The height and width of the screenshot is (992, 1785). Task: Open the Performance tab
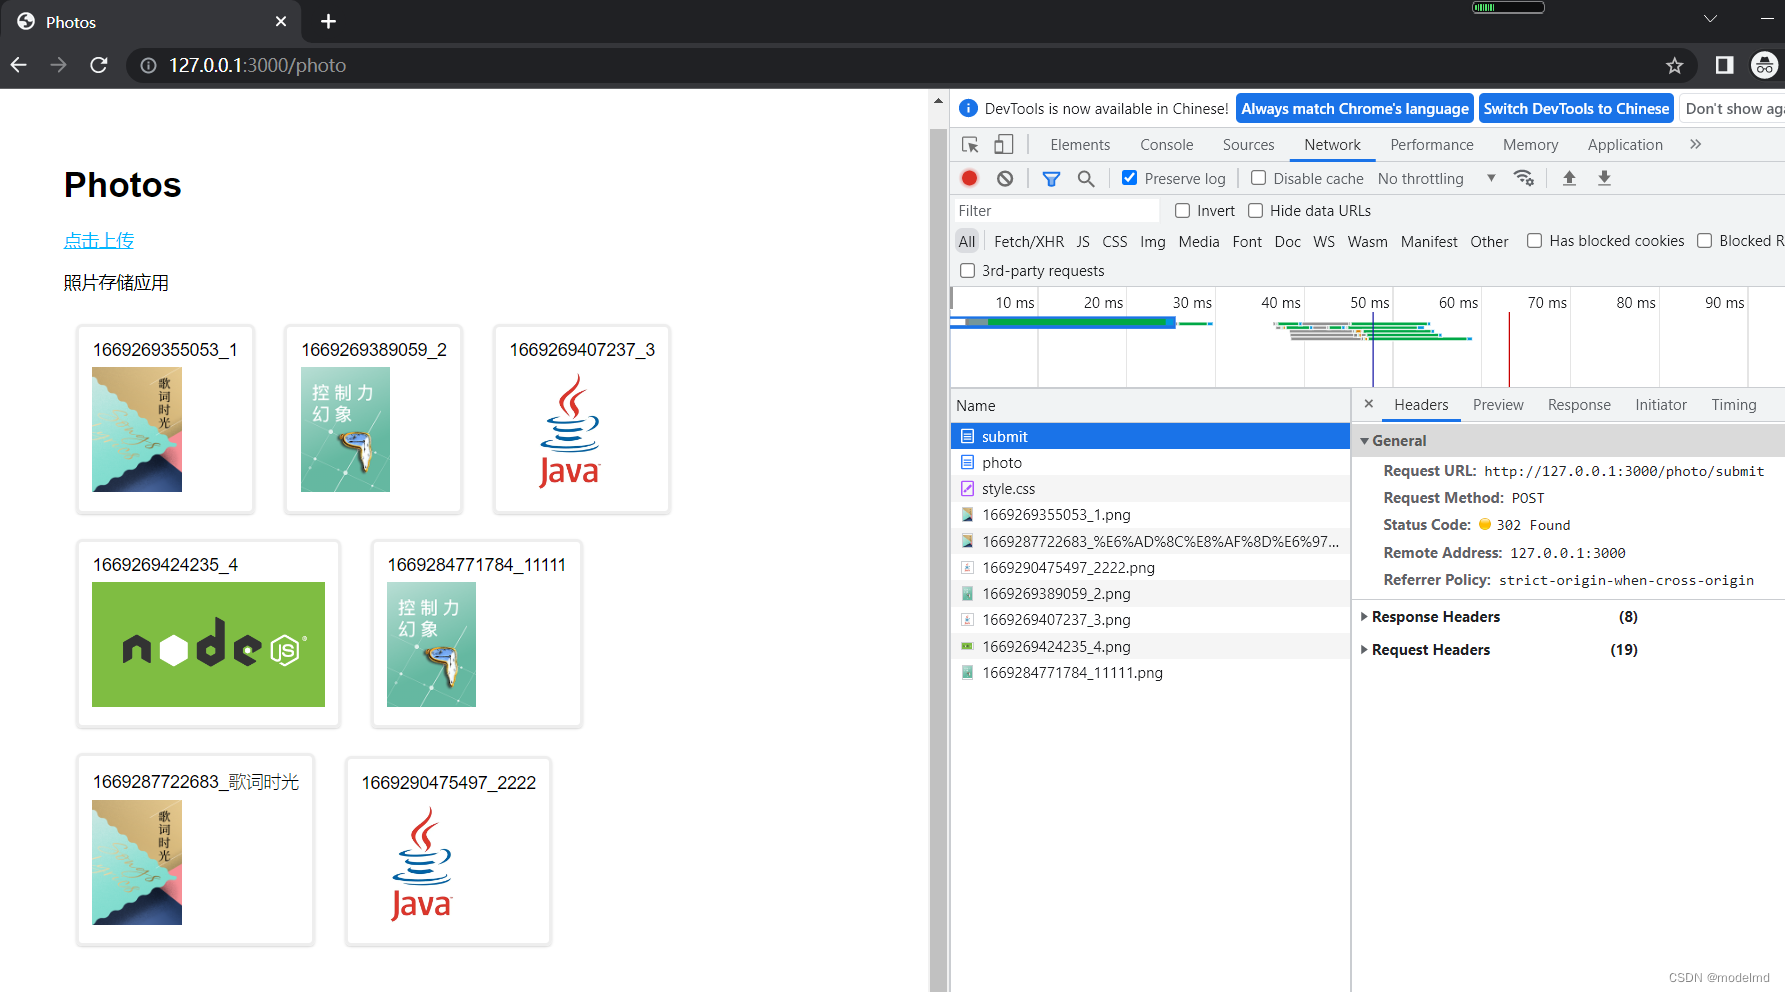1431,145
